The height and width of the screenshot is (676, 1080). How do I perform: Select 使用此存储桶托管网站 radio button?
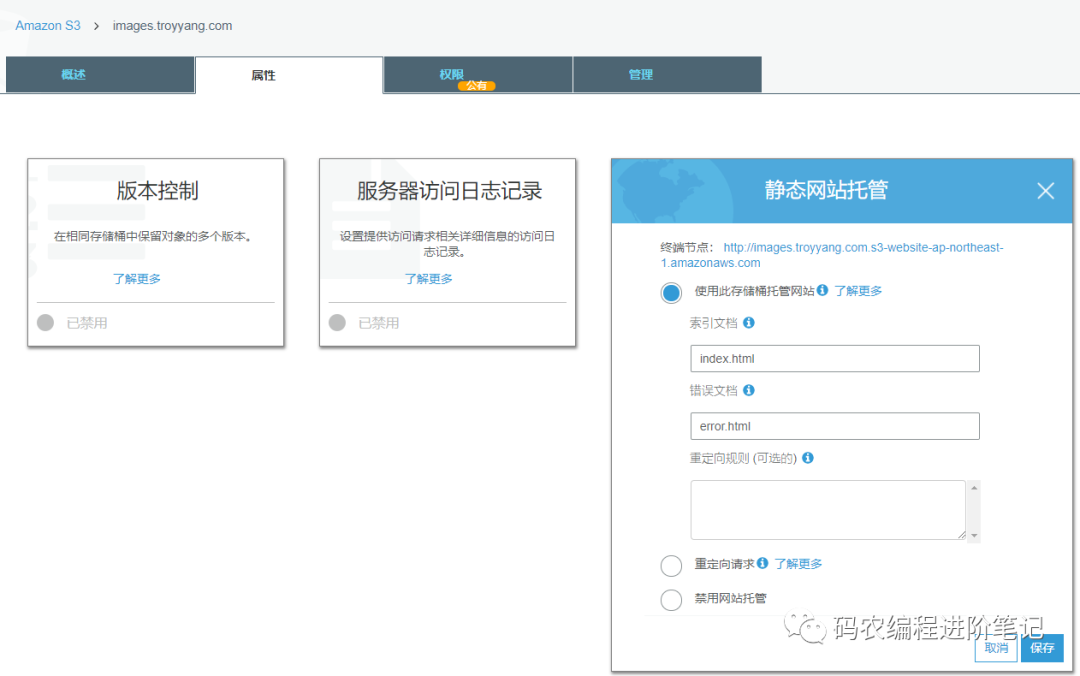671,292
